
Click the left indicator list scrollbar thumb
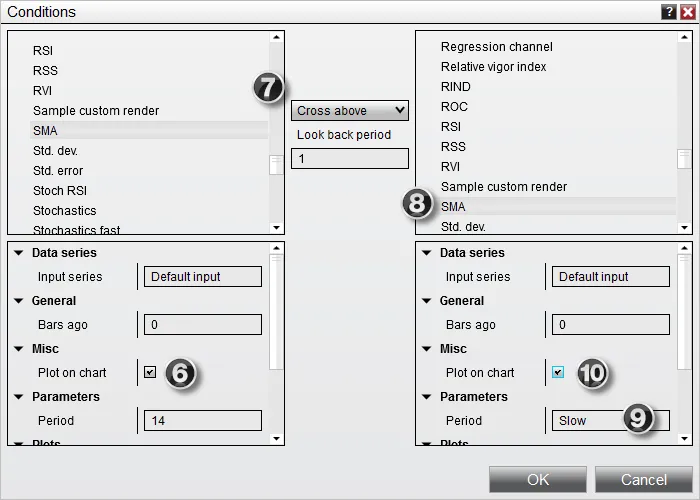point(276,165)
